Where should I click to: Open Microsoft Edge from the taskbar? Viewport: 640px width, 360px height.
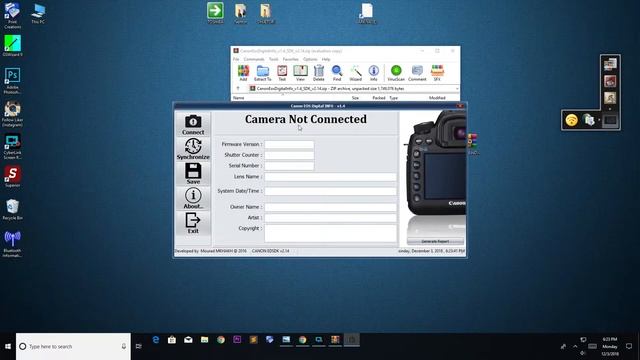[156, 340]
